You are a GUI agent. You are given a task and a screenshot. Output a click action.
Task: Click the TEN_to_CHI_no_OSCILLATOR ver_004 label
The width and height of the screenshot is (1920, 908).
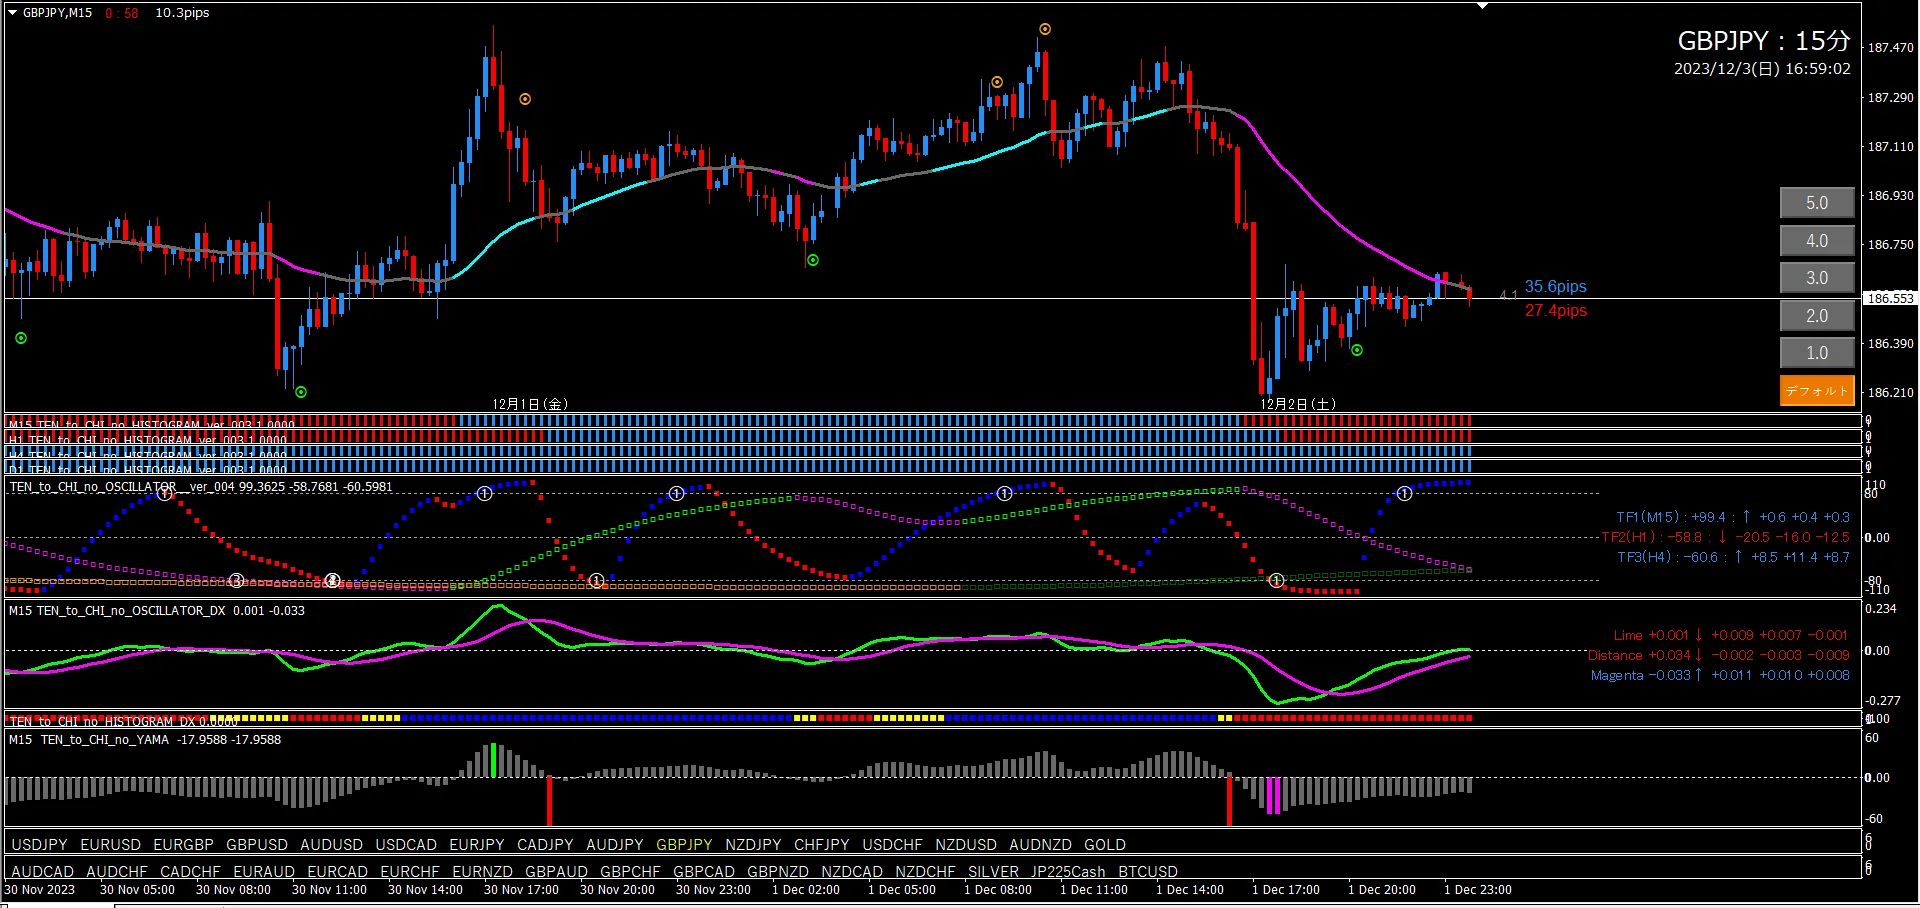[201, 487]
